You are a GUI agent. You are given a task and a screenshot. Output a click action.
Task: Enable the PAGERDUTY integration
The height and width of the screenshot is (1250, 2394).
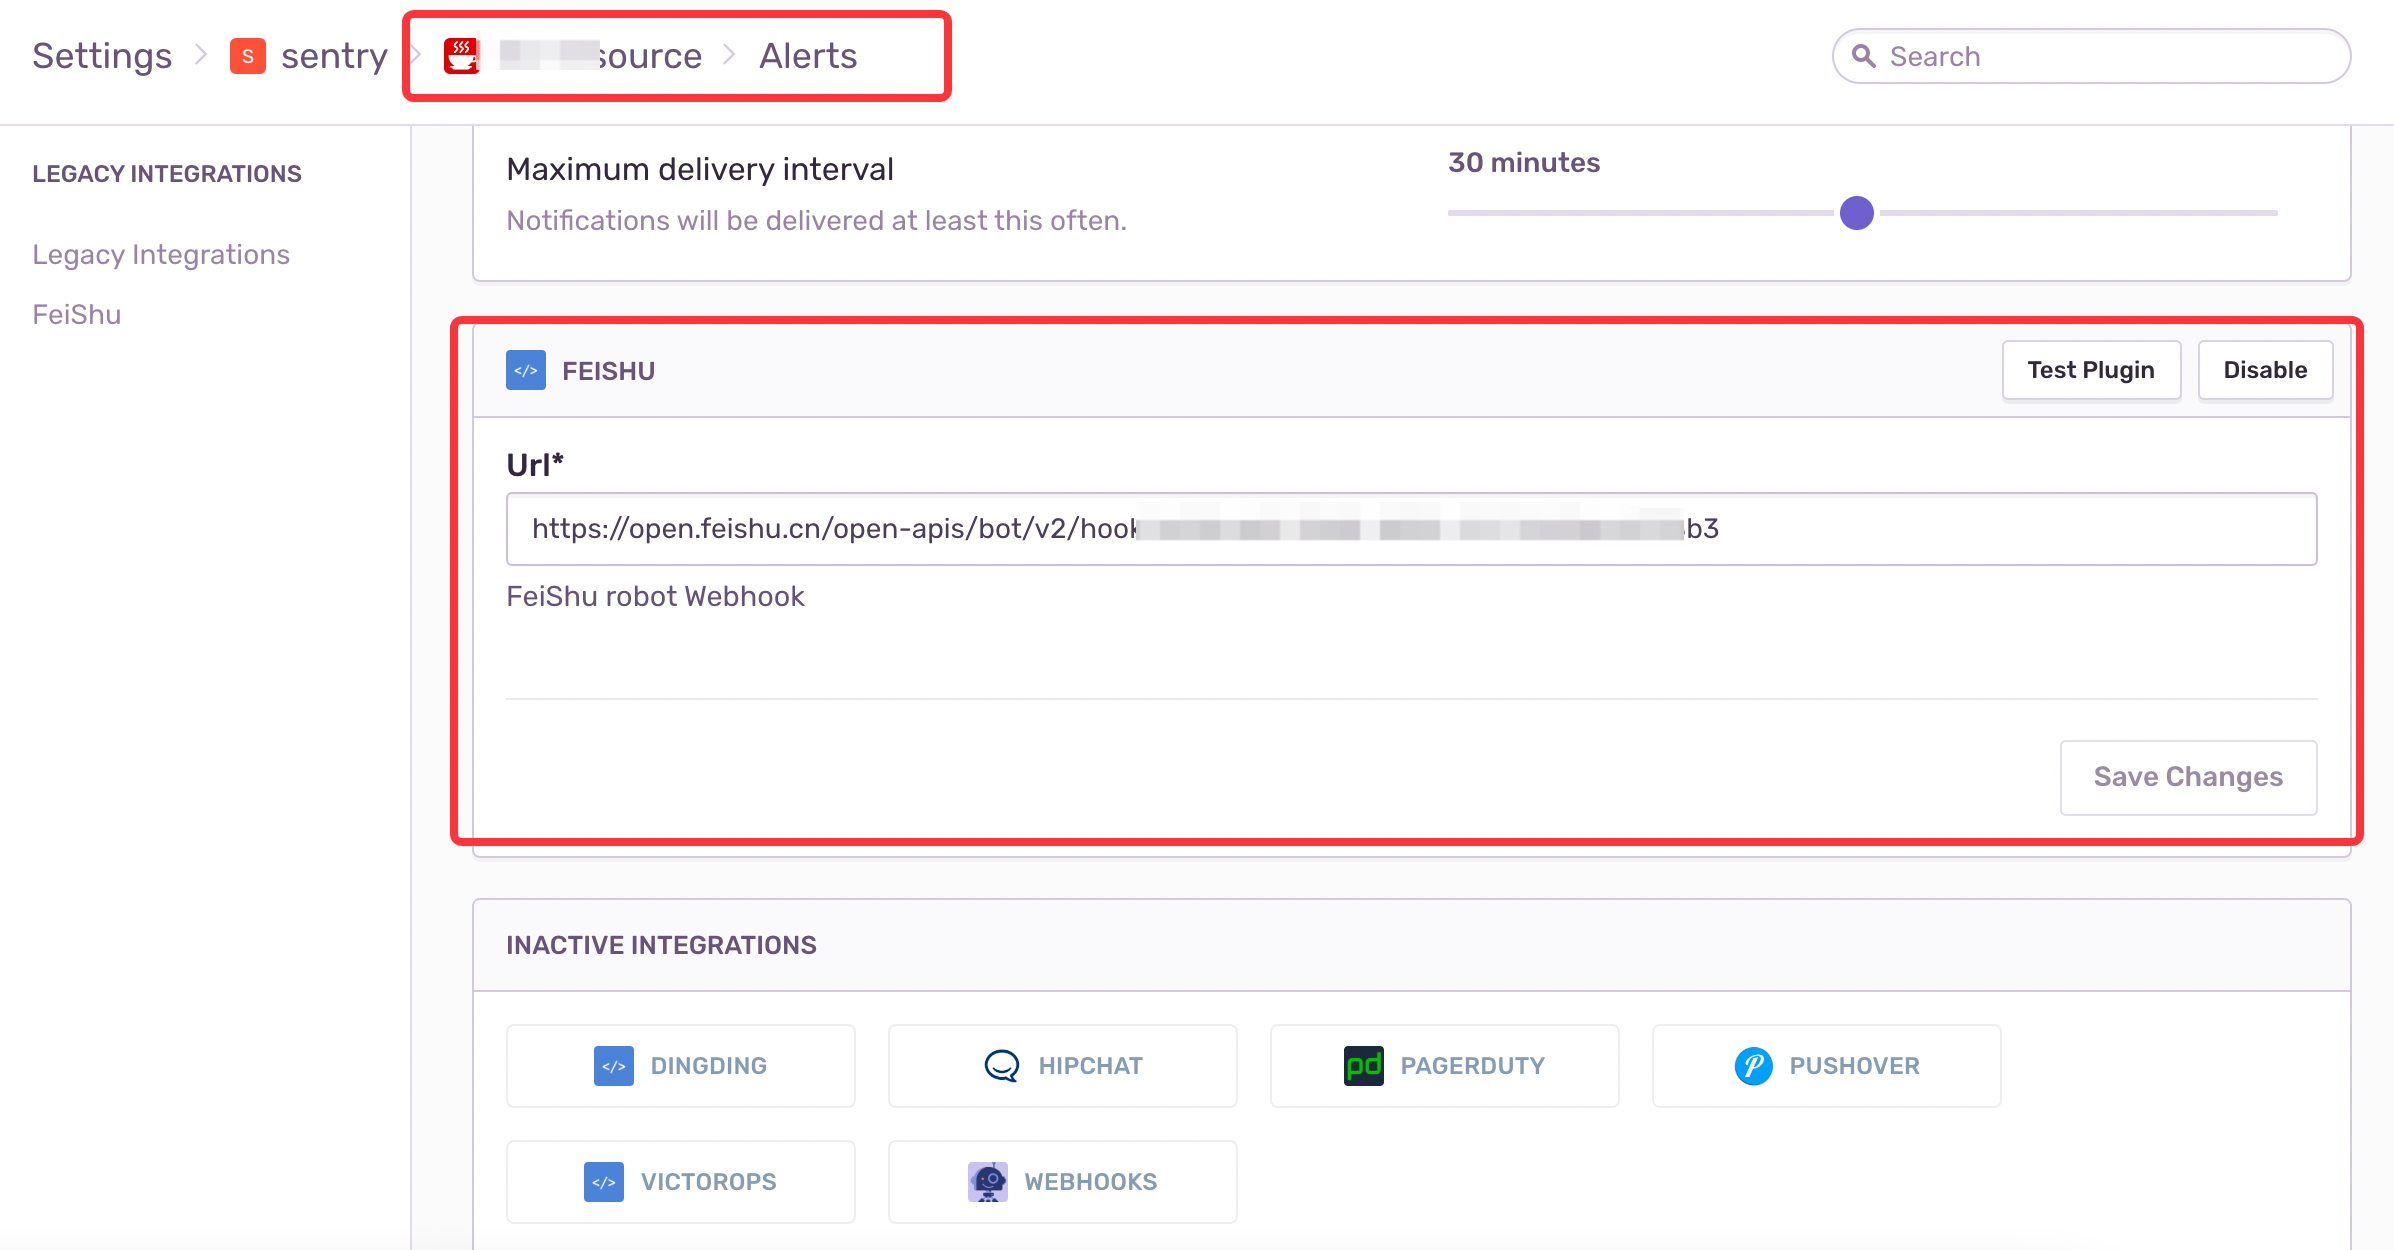point(1445,1066)
